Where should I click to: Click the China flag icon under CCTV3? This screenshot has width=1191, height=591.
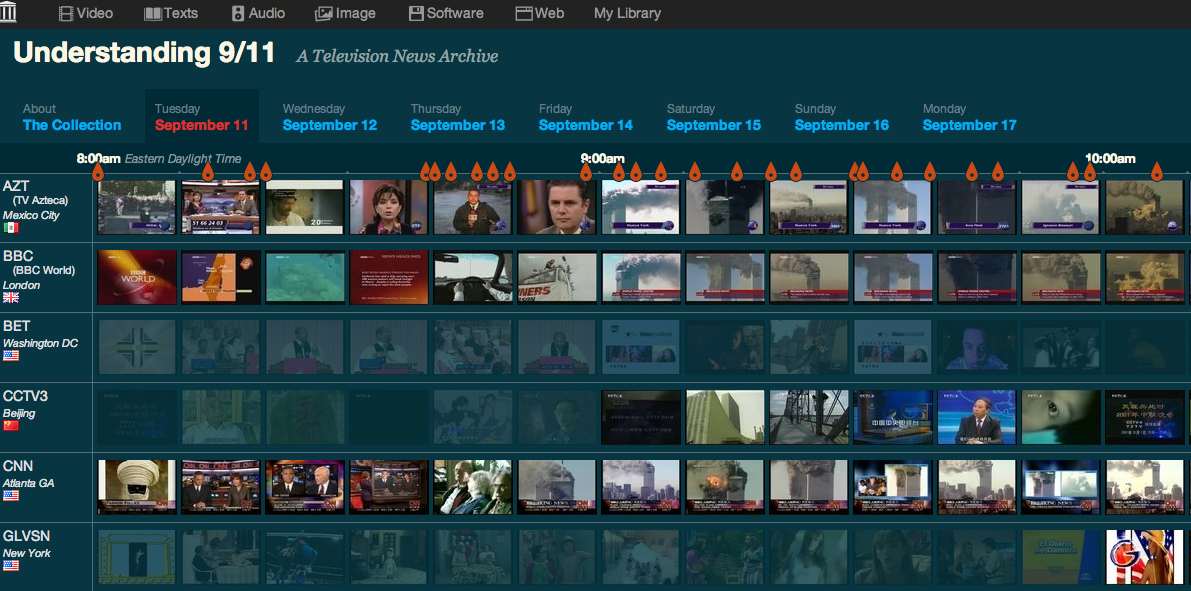coord(11,425)
